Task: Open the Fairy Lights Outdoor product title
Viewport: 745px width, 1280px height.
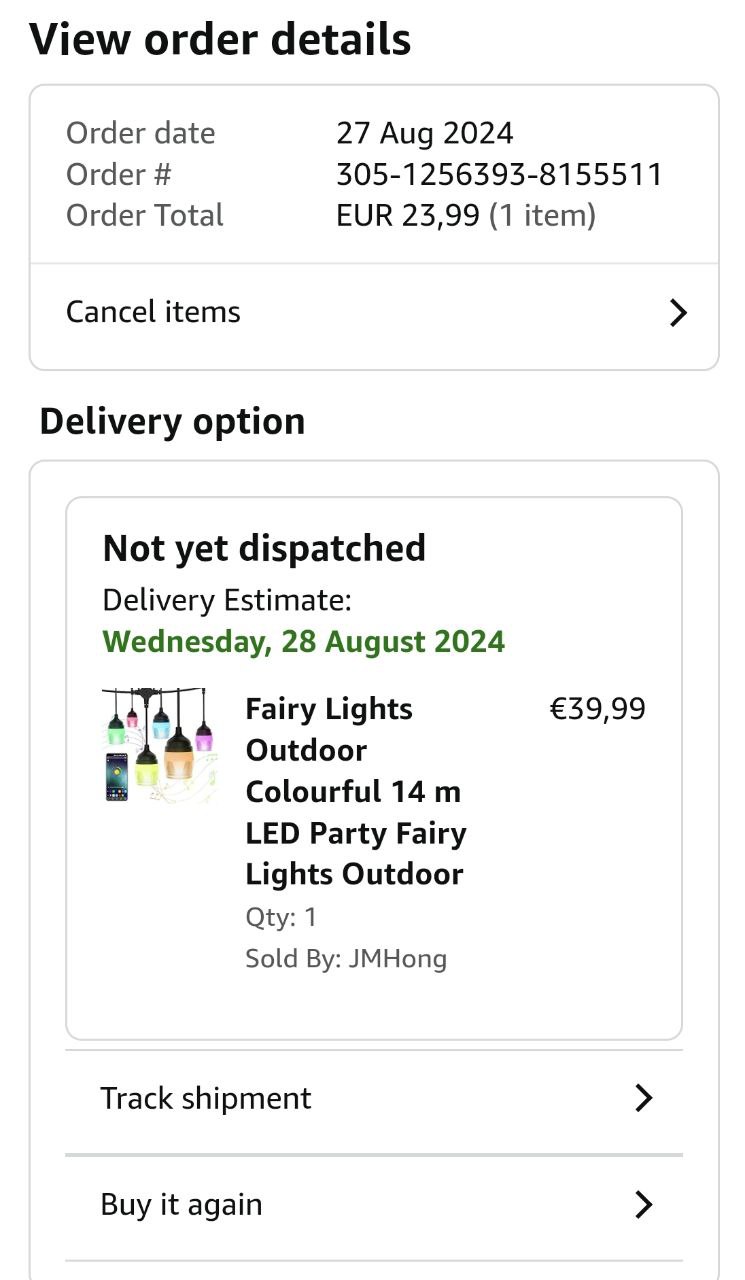Action: (x=355, y=791)
